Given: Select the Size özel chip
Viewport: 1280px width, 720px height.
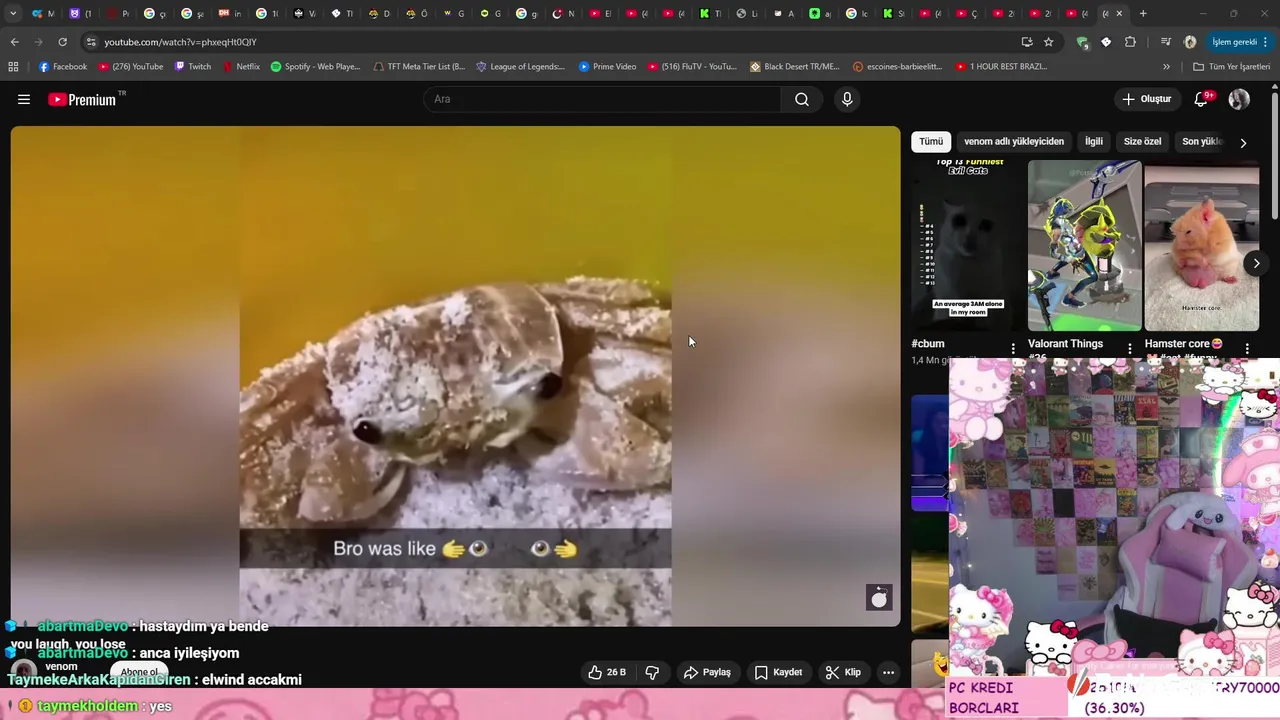Looking at the screenshot, I should pyautogui.click(x=1142, y=141).
